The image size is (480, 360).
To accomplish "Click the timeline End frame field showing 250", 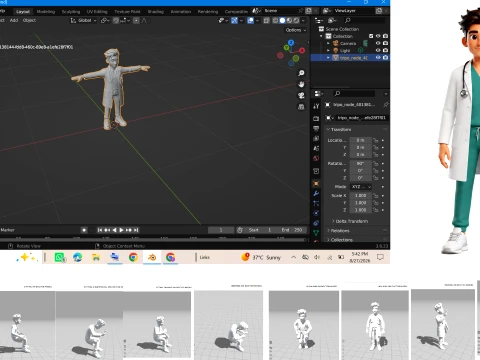I will pyautogui.click(x=292, y=230).
